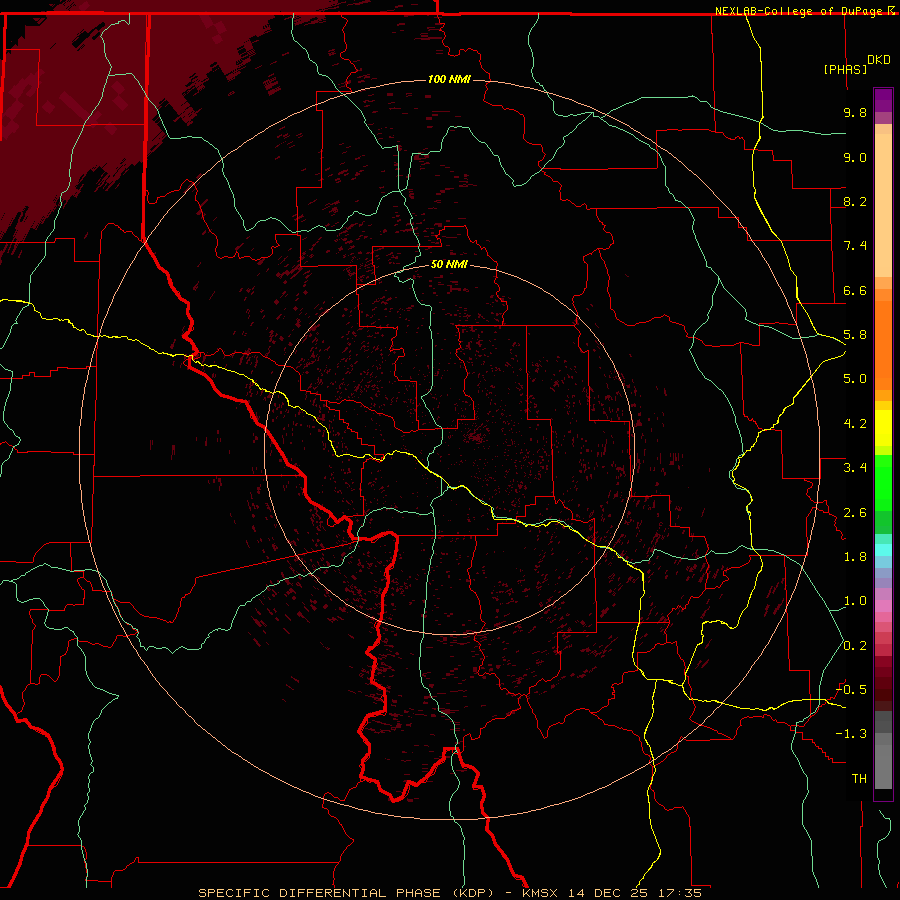Click the 1.8 value on the color scale

[x=855, y=557]
